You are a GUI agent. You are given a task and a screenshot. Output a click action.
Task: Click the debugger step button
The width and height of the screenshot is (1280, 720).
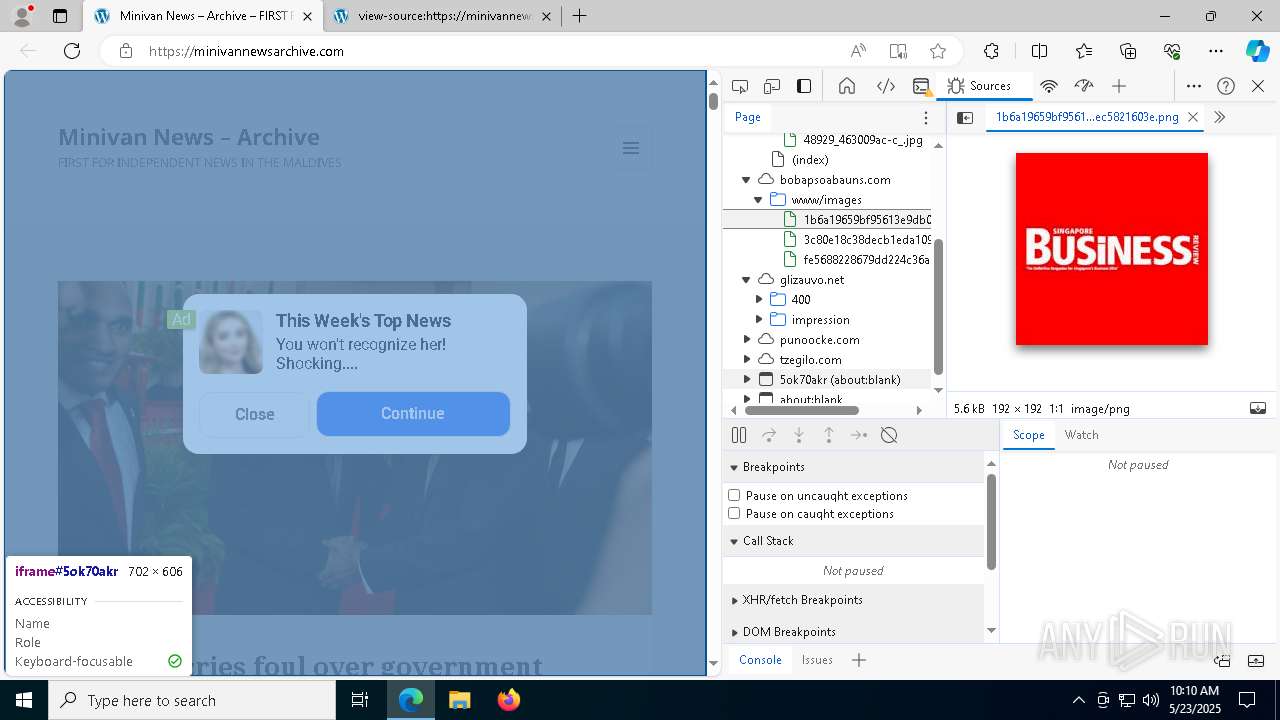pos(859,435)
